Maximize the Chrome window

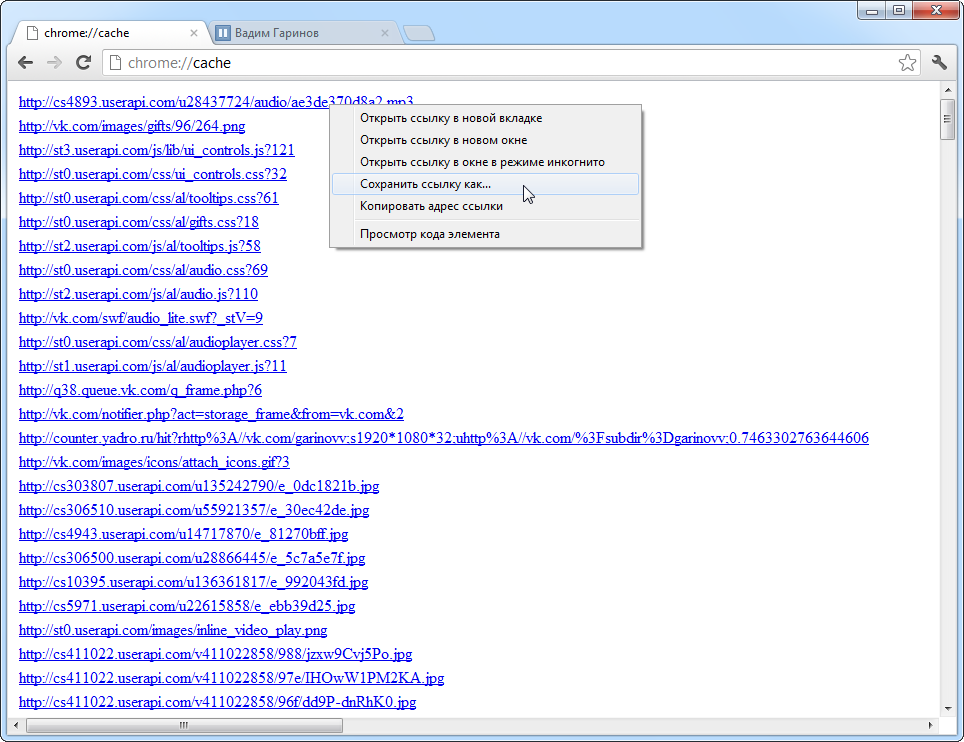click(x=899, y=10)
